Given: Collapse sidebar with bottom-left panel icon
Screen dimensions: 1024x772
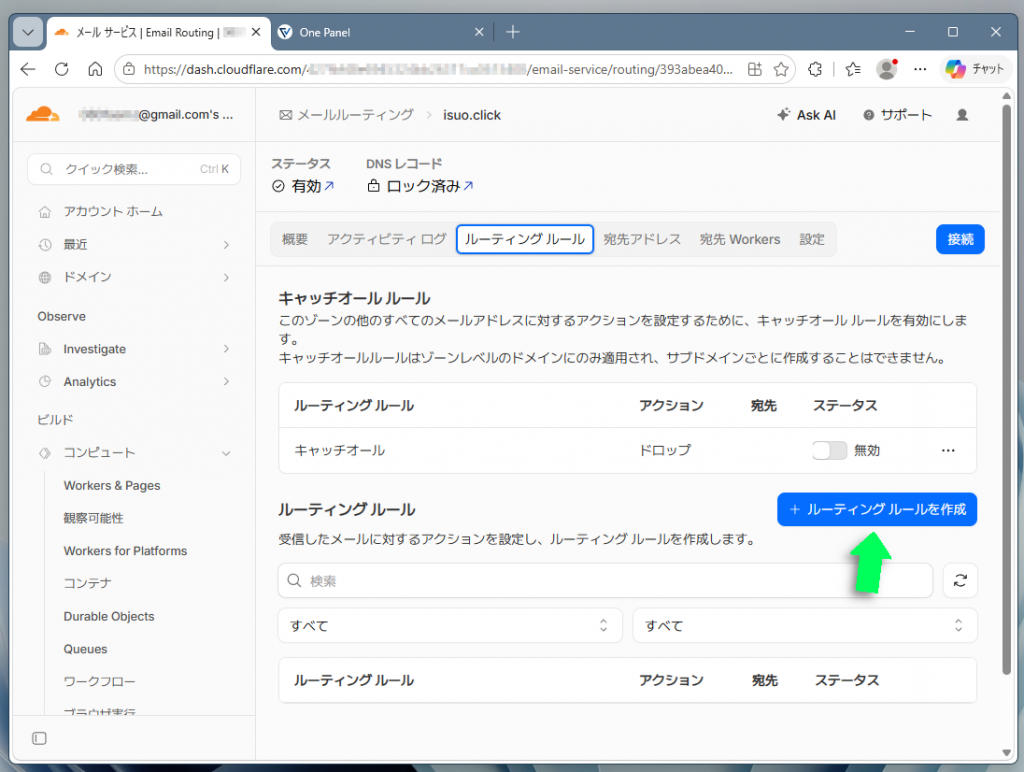Looking at the screenshot, I should [39, 738].
